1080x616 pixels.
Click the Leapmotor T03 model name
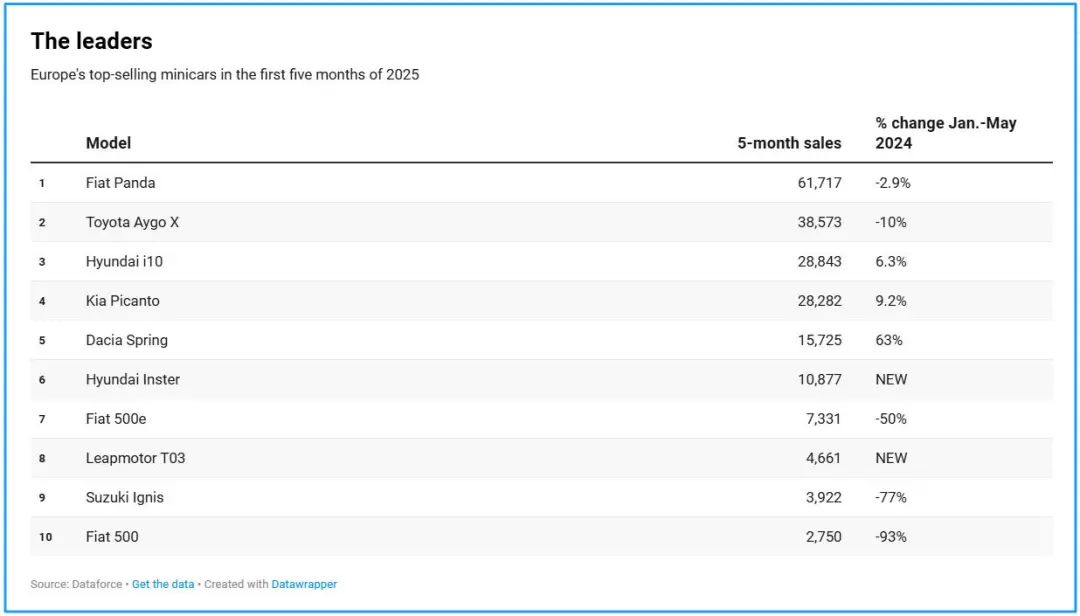coord(135,458)
